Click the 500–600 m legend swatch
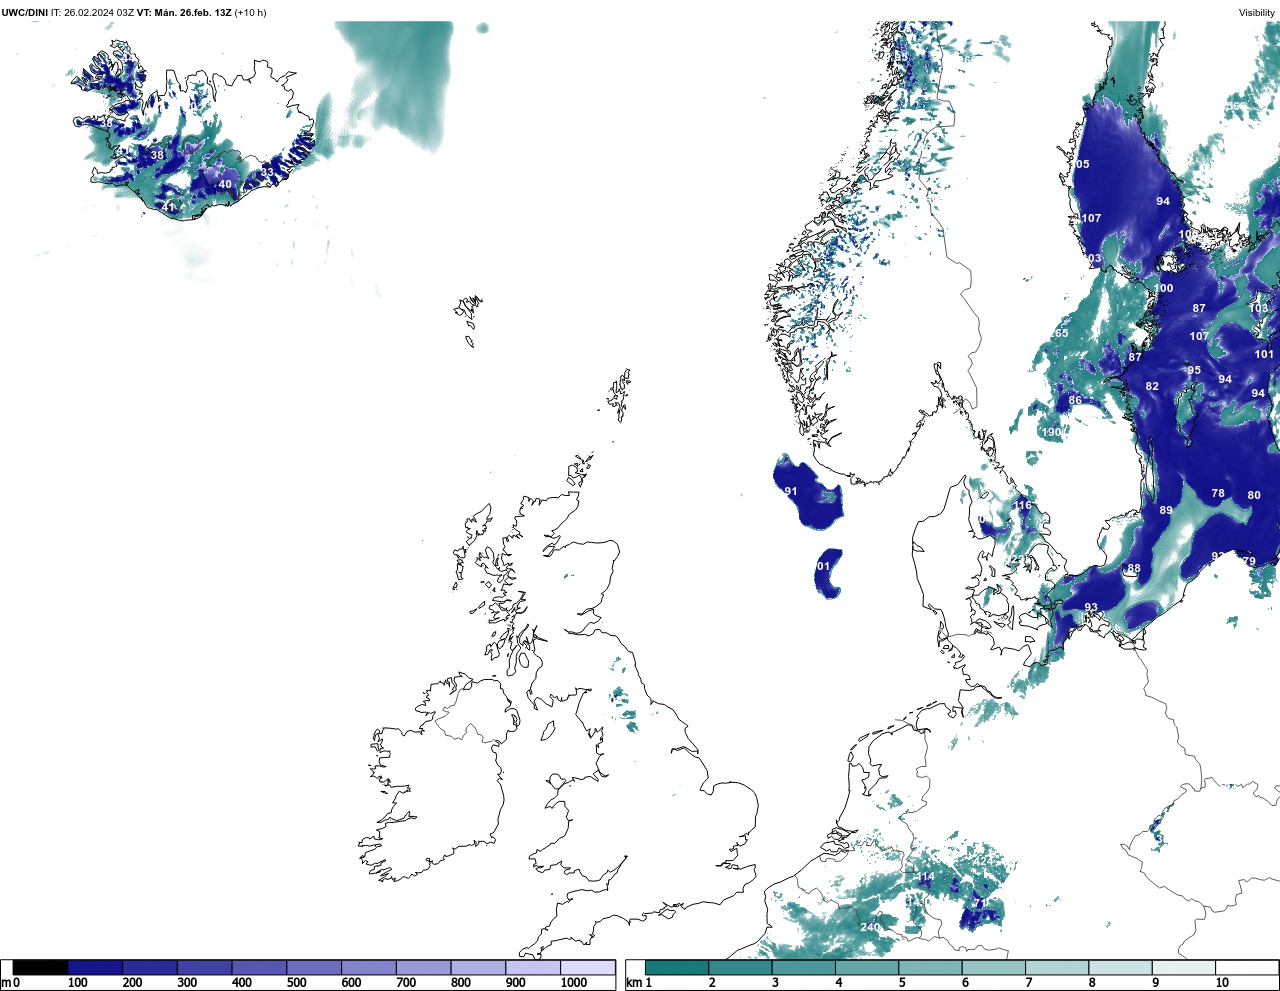1280x991 pixels. 314,967
